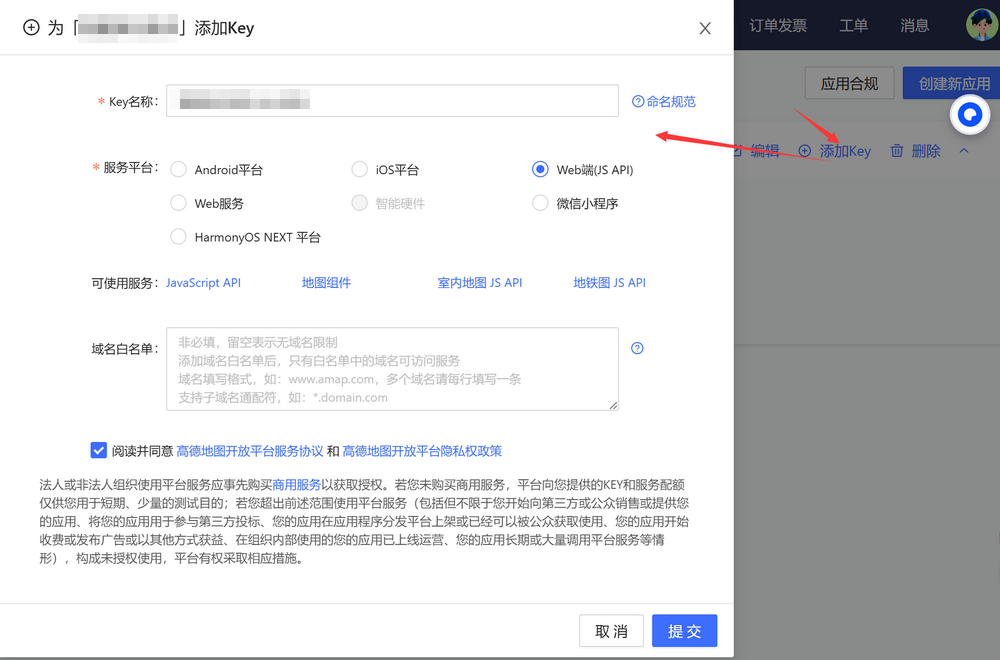The width and height of the screenshot is (1000, 660).
Task: Click the 添加Key plus icon
Action: pos(805,151)
